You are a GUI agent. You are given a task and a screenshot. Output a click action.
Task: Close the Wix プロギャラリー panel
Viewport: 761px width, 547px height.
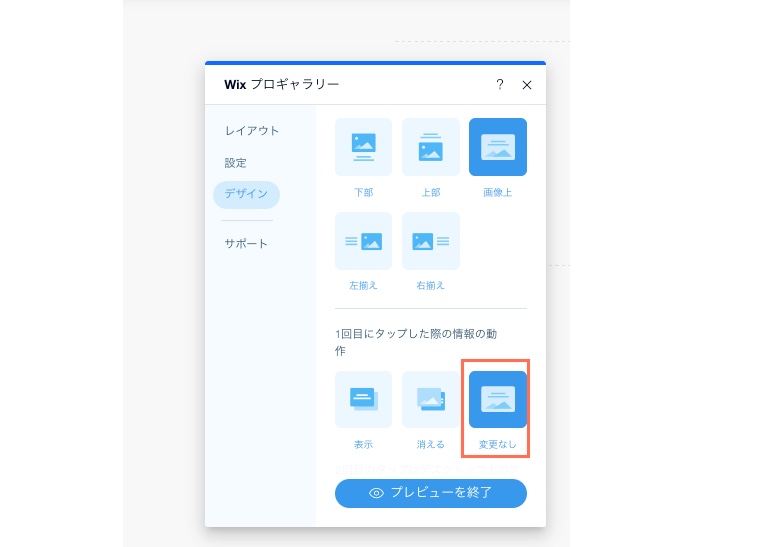tap(527, 85)
